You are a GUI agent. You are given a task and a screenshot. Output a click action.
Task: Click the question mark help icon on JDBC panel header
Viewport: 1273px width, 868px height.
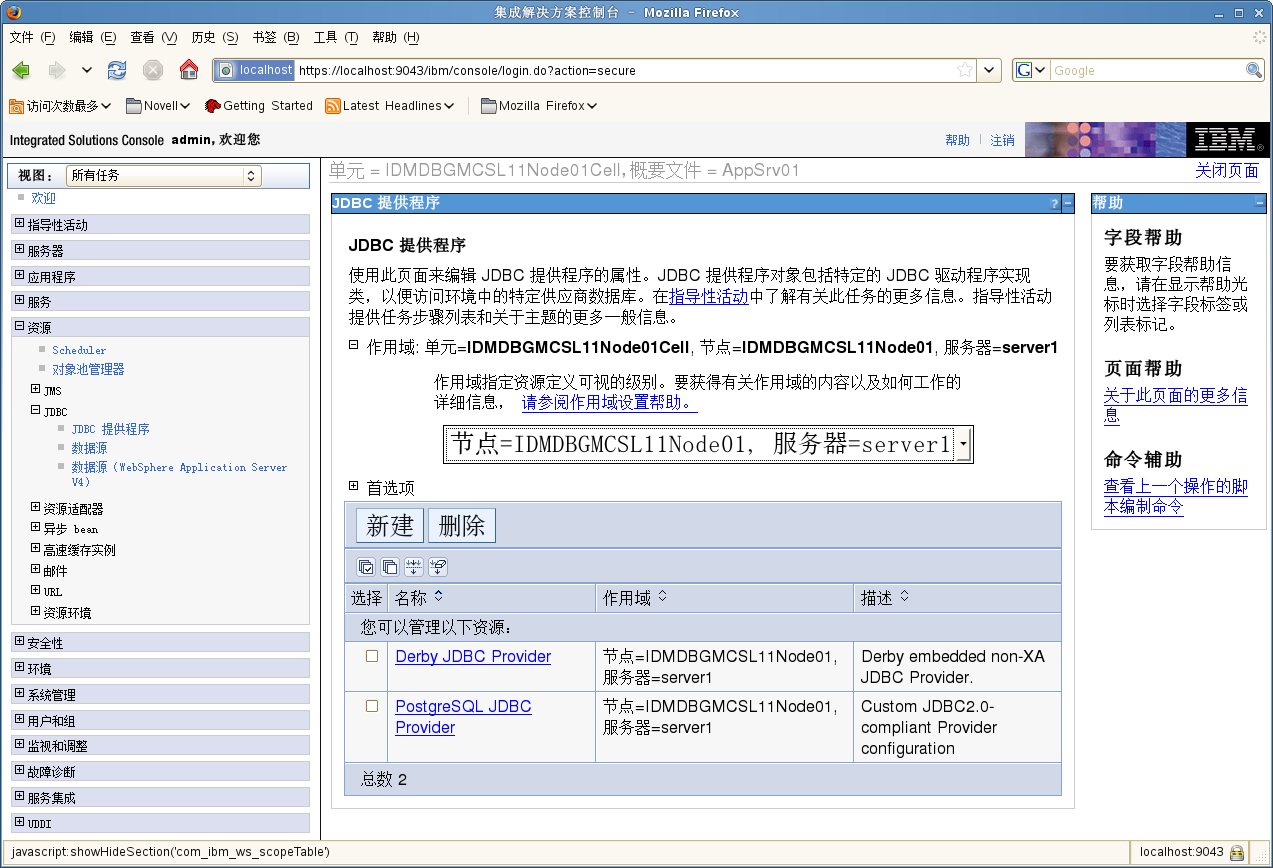(1054, 203)
